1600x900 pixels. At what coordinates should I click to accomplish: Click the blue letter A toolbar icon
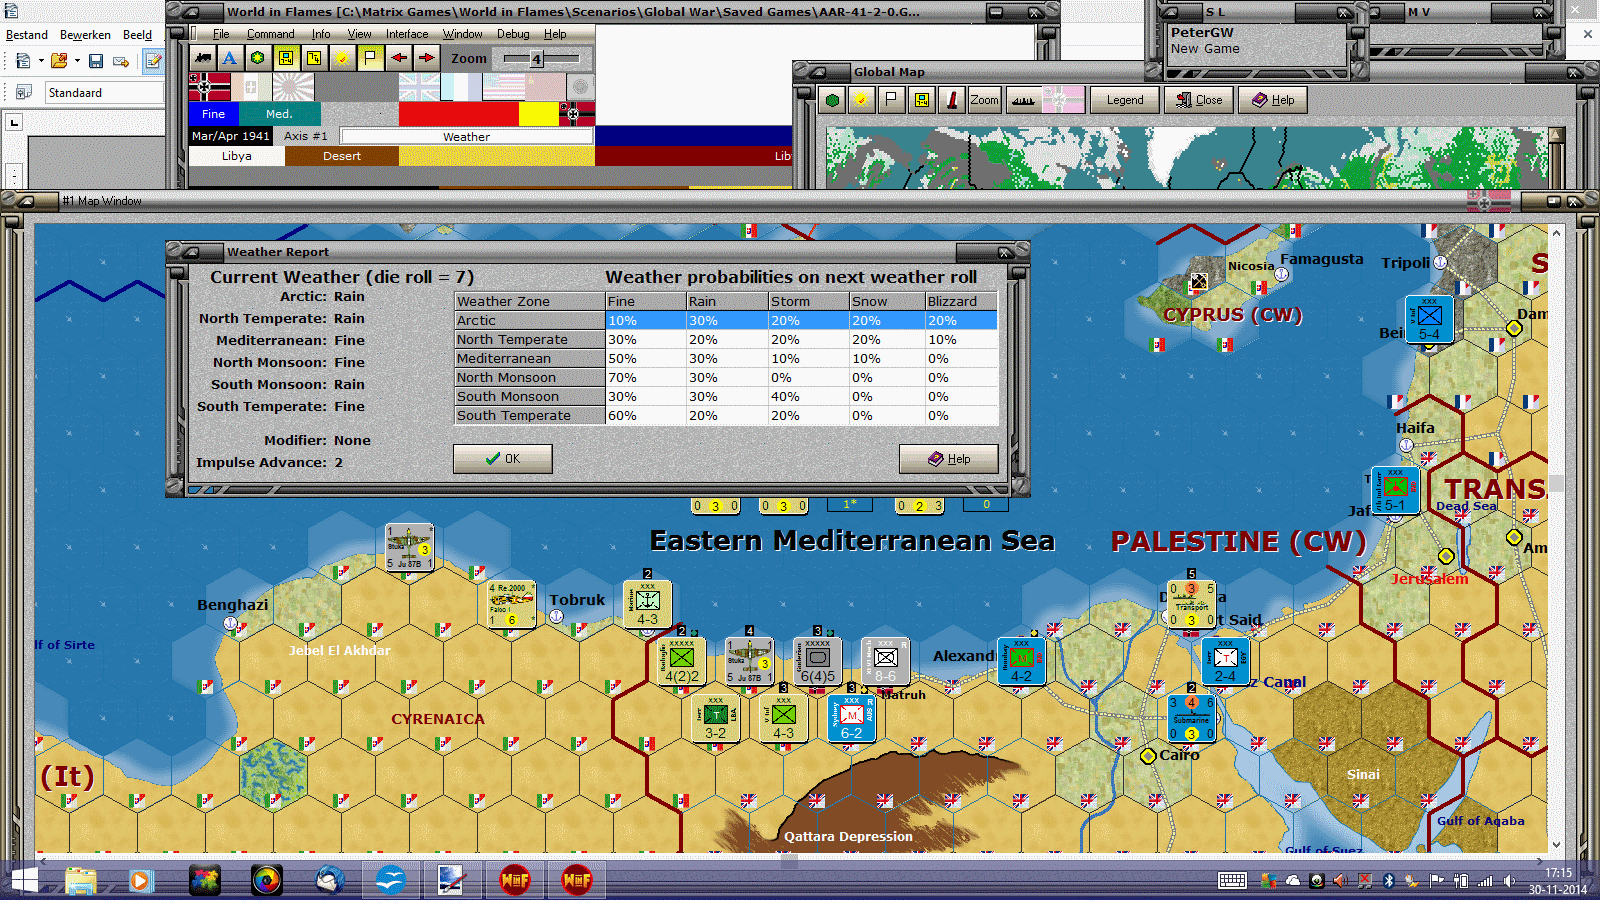230,58
